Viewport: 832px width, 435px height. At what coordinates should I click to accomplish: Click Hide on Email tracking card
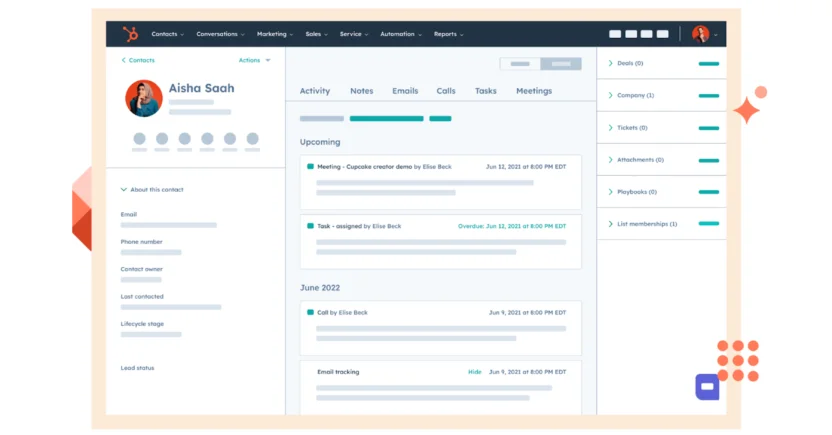click(475, 372)
